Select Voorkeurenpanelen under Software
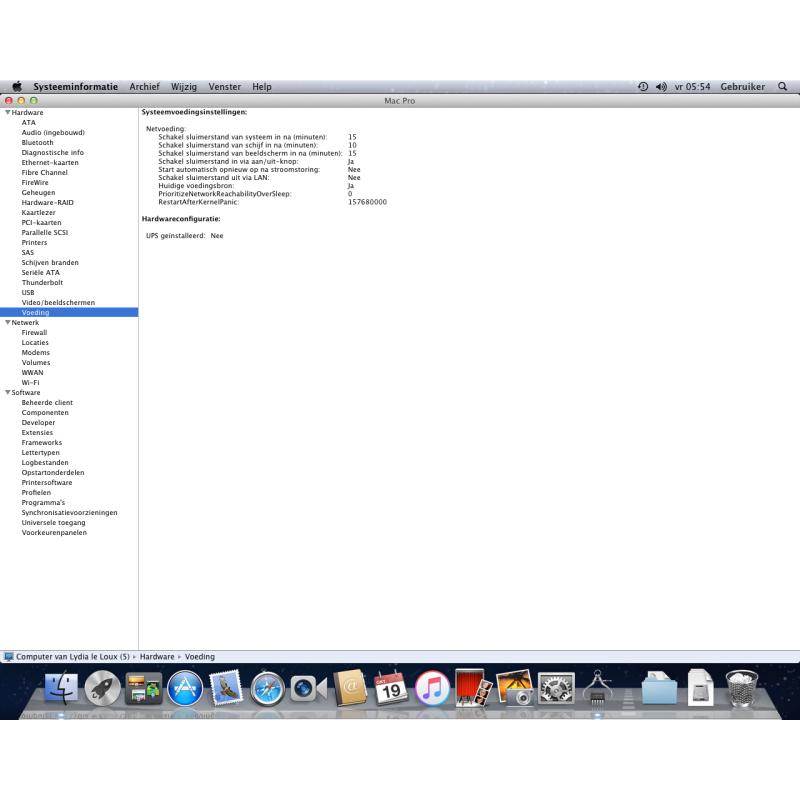The height and width of the screenshot is (800, 800). (54, 533)
